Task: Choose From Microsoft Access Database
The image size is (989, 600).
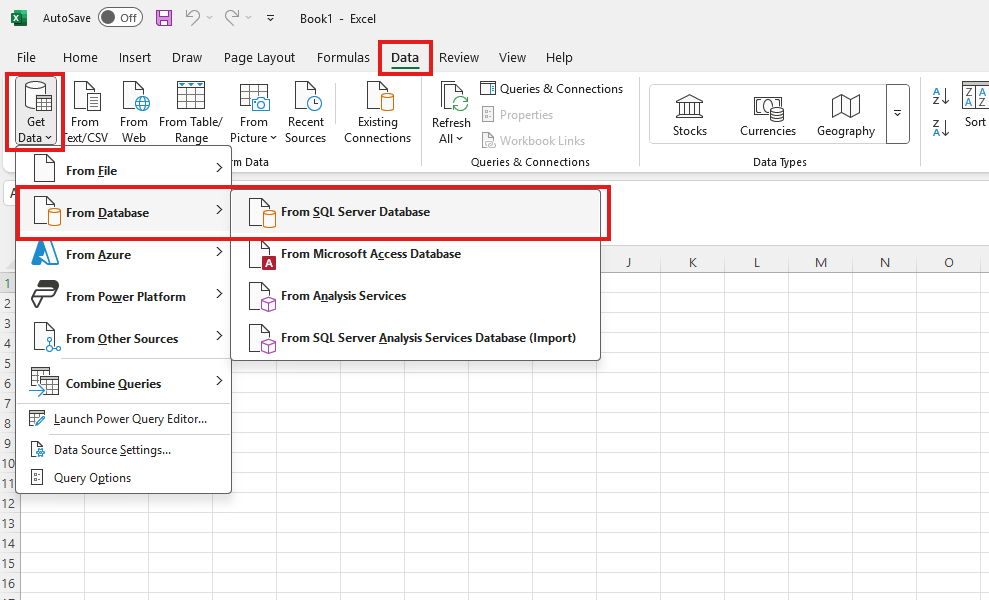Action: tap(416, 254)
